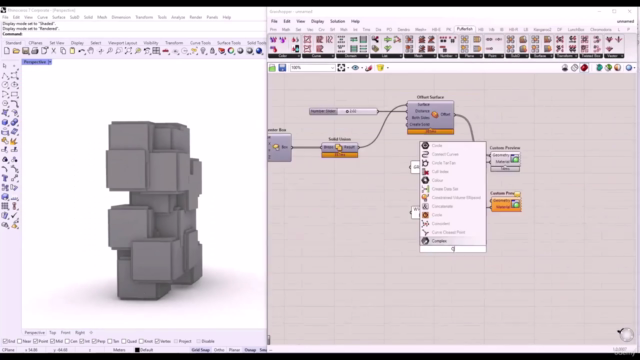Open the Perspective viewport title dropdown arrow

[x=50, y=62]
